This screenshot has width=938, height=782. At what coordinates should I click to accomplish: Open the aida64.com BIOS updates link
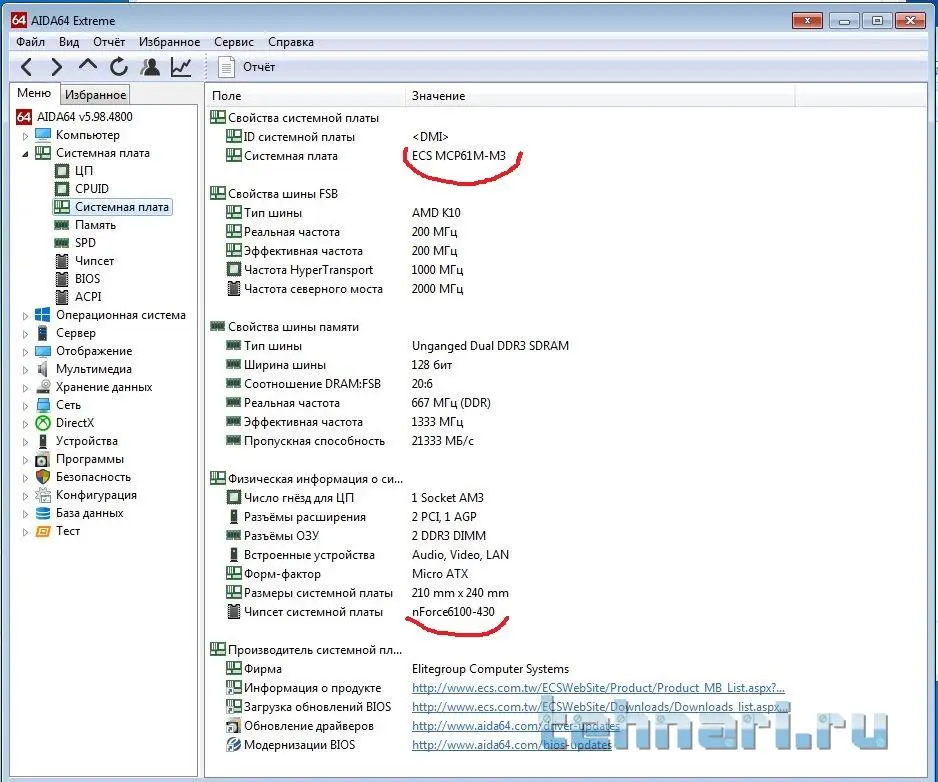[x=511, y=745]
